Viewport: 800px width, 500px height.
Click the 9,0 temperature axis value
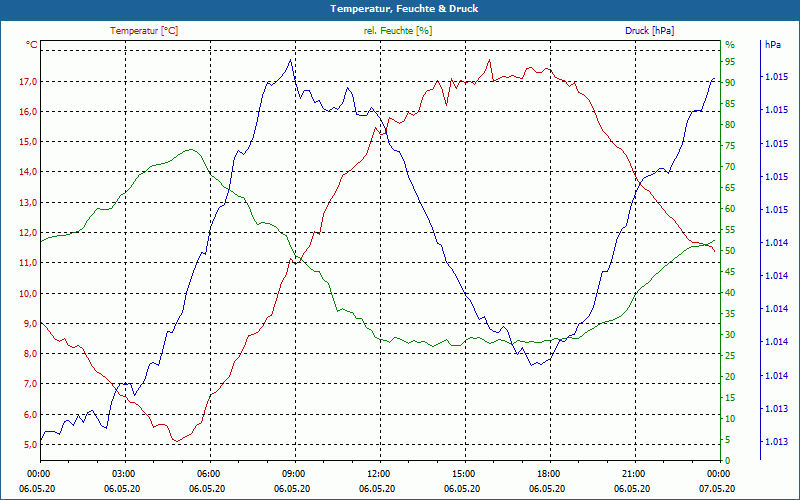[x=30, y=323]
